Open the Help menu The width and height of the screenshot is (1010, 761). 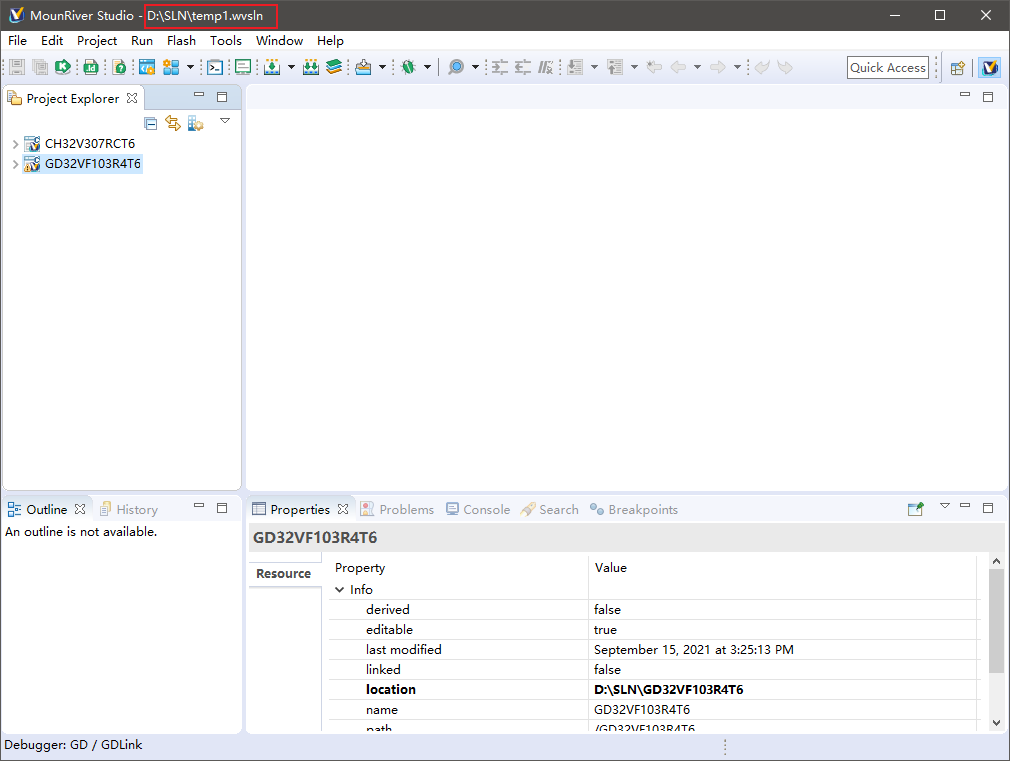coord(330,41)
